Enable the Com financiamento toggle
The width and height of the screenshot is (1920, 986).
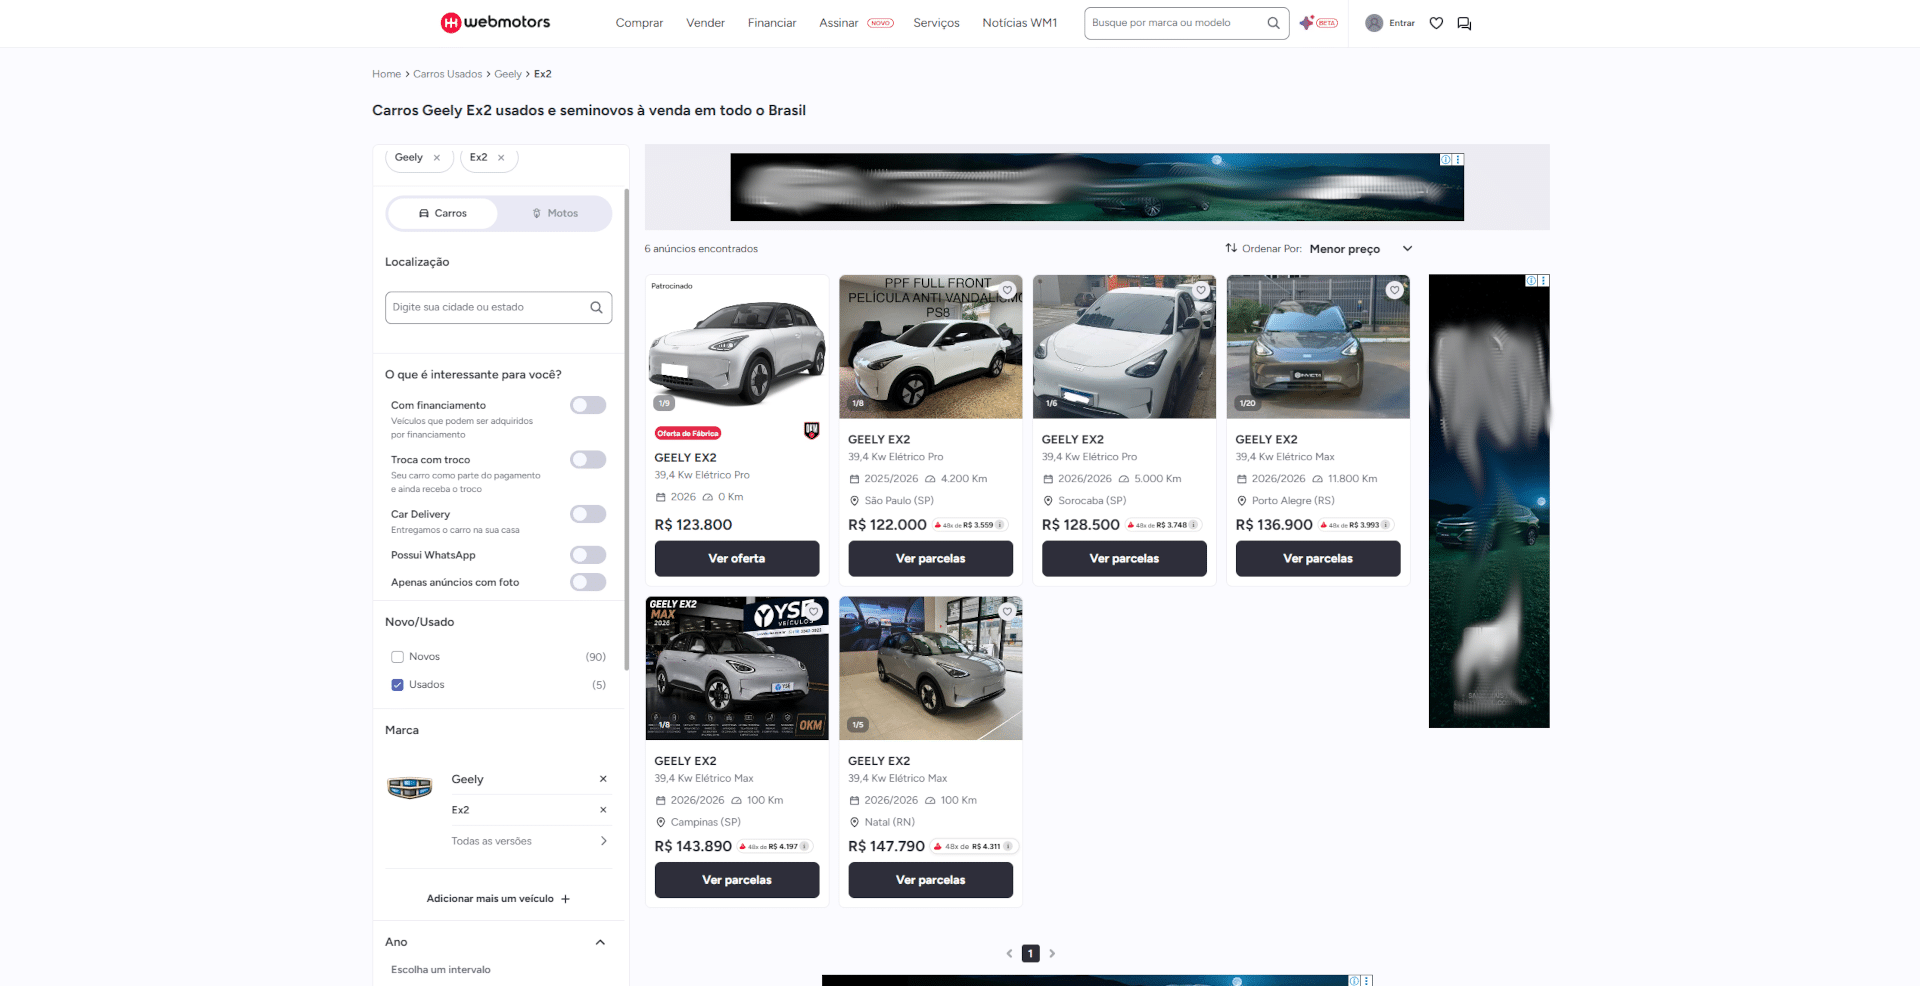coord(588,405)
